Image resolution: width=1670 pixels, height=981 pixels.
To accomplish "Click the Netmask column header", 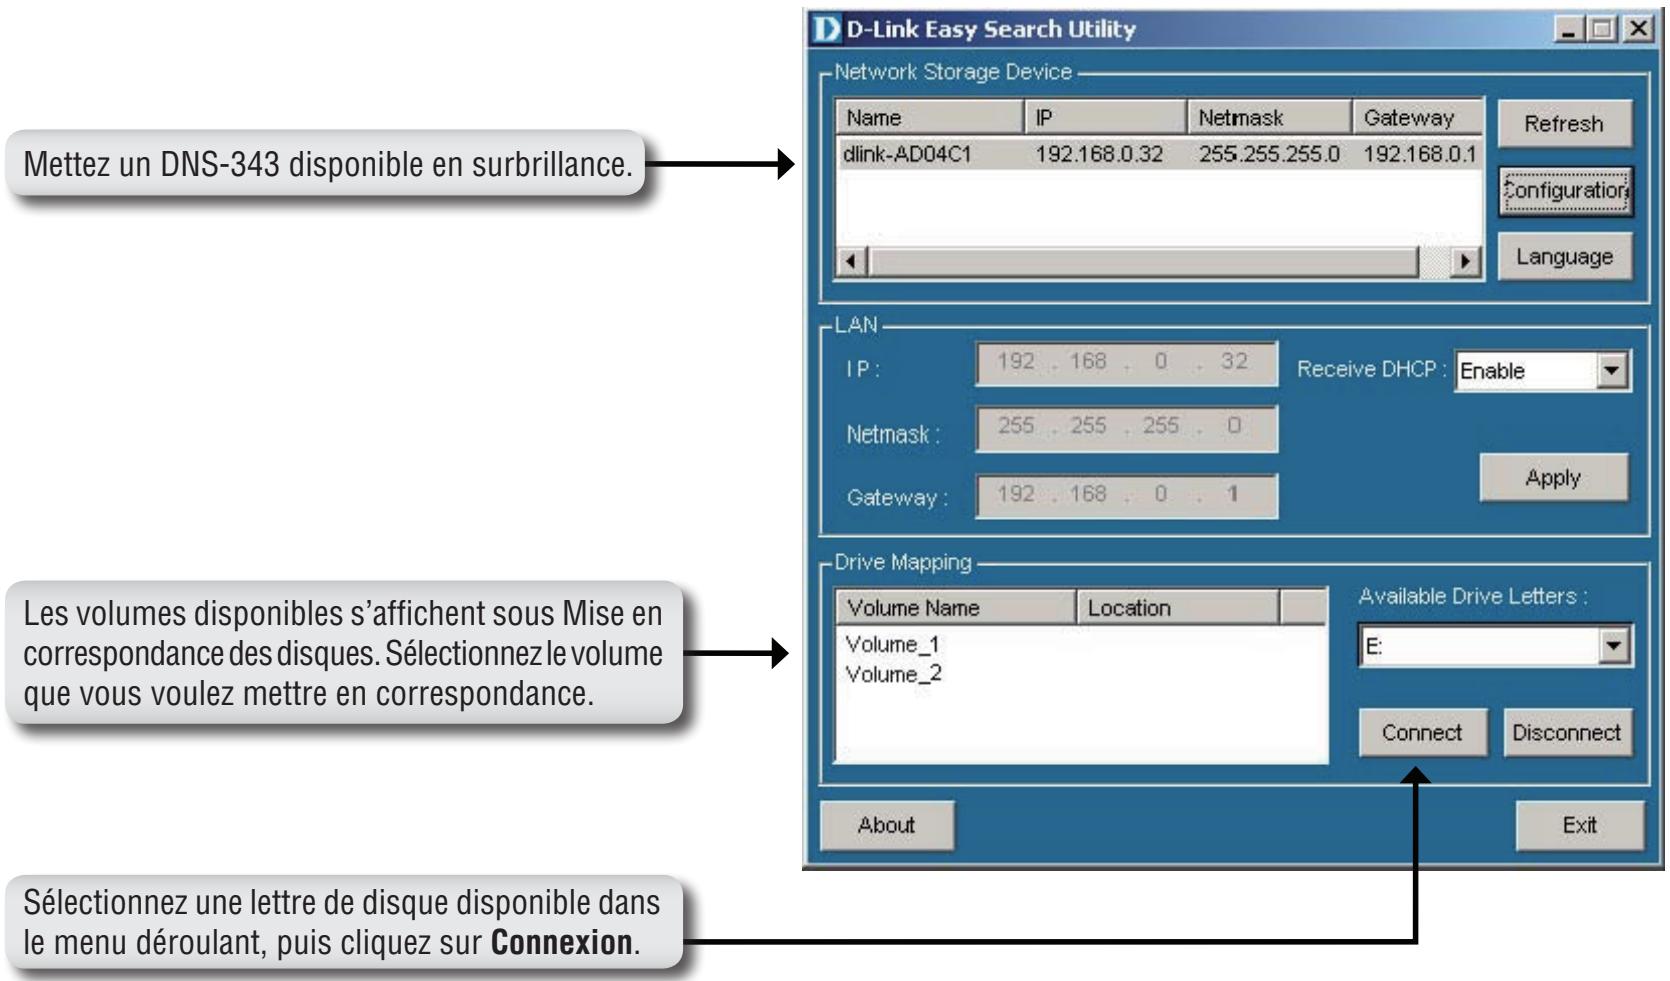I will (x=1269, y=118).
